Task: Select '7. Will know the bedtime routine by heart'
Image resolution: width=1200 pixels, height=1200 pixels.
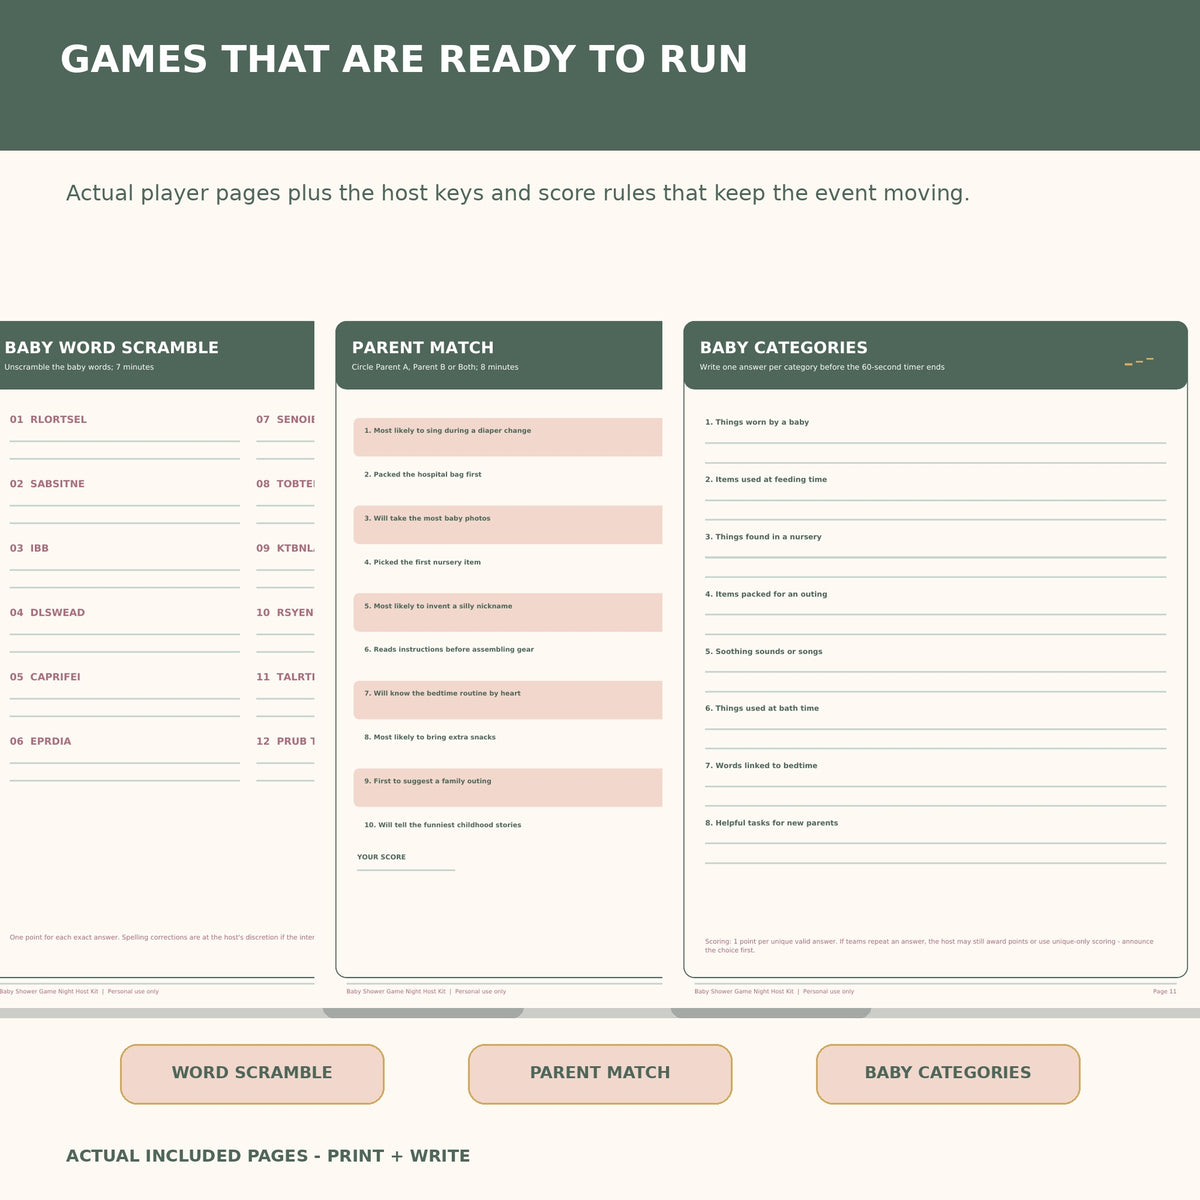Action: (508, 700)
